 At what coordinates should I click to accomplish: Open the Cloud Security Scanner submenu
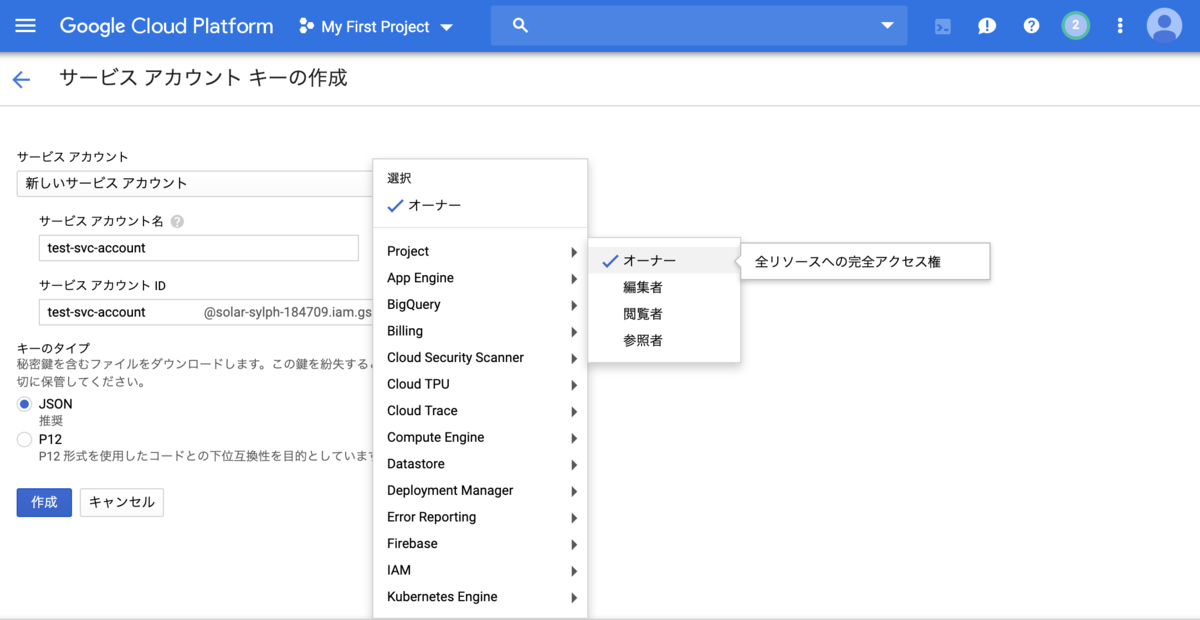point(480,357)
